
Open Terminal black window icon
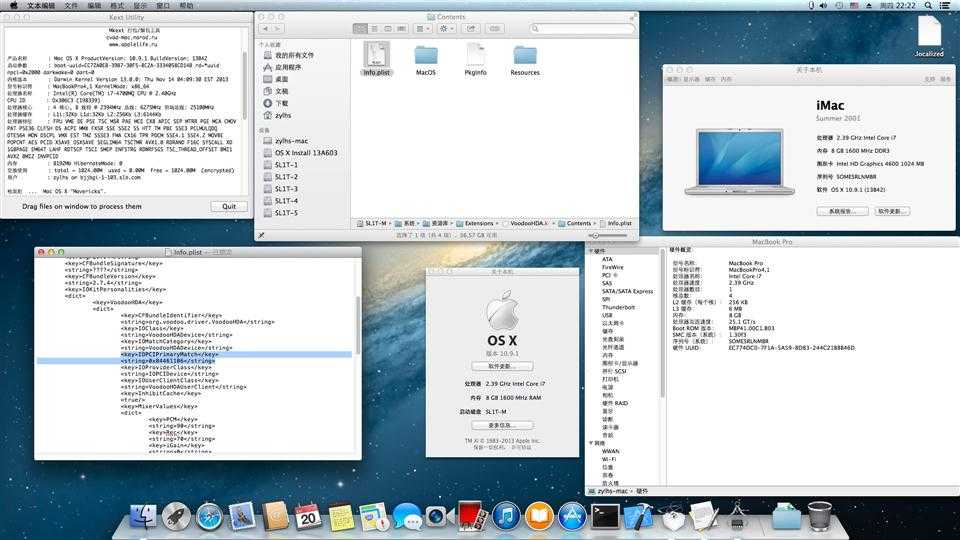coord(605,516)
